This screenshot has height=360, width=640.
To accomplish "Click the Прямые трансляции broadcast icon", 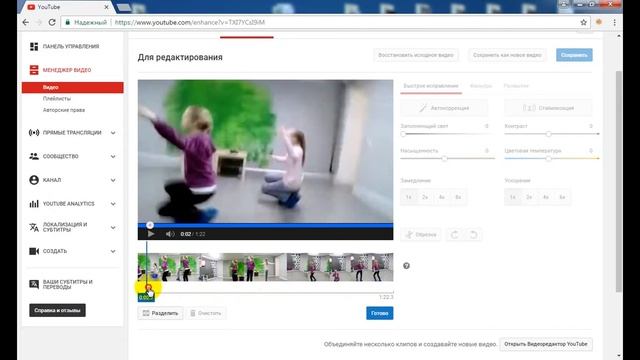I will [x=34, y=133].
